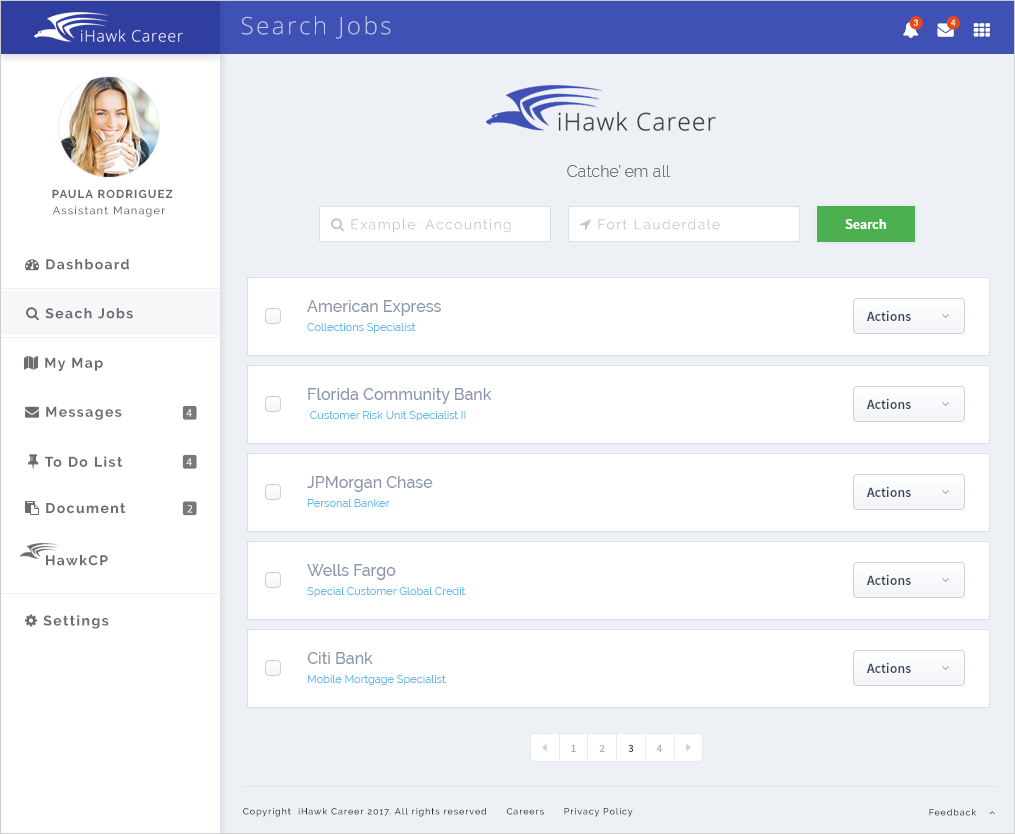Viewport: 1015px width, 834px height.
Task: Click the My Map icon
Action: (31, 363)
